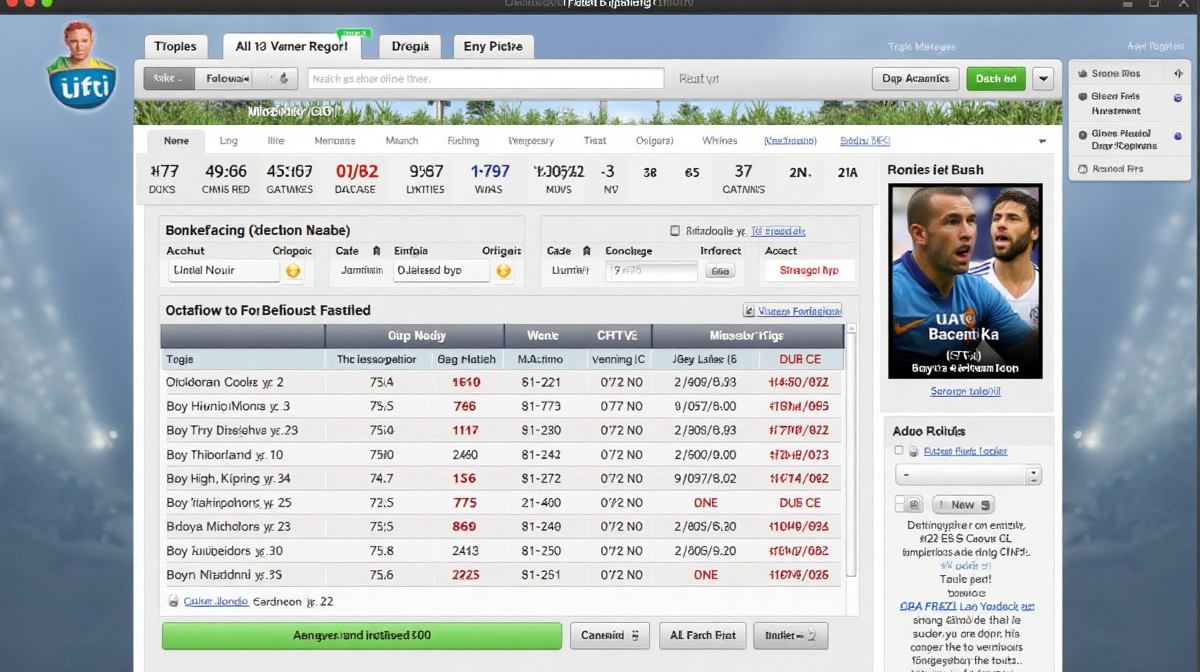Click the icon left of Vizeen Forlagioa link
The height and width of the screenshot is (672, 1200).
tap(749, 311)
